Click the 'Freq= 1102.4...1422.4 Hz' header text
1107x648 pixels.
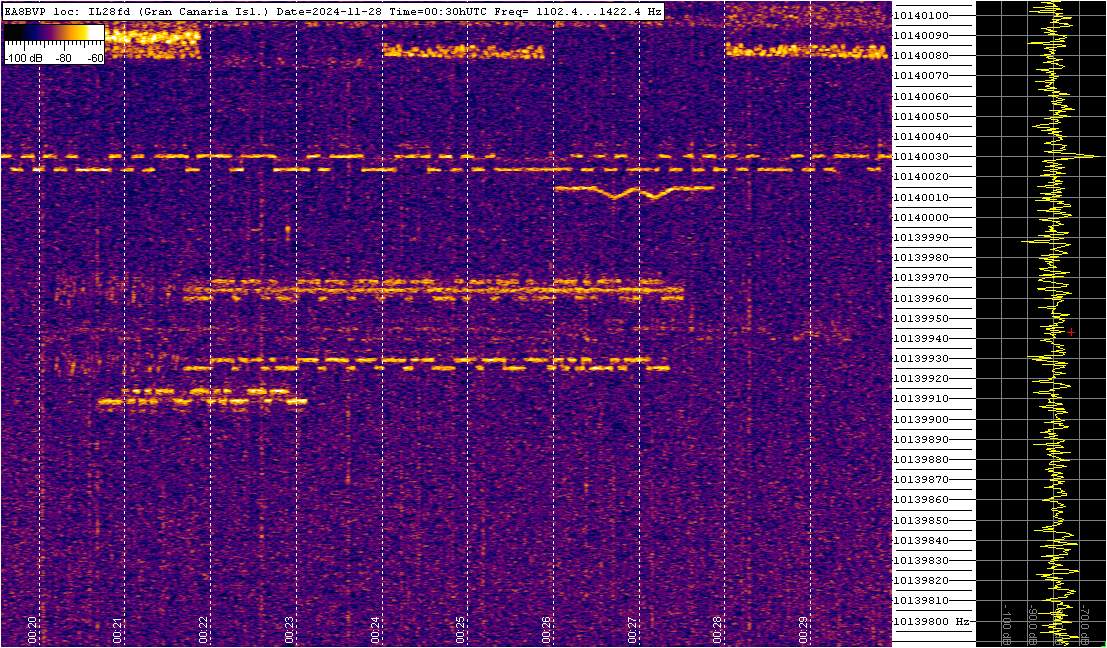[576, 11]
